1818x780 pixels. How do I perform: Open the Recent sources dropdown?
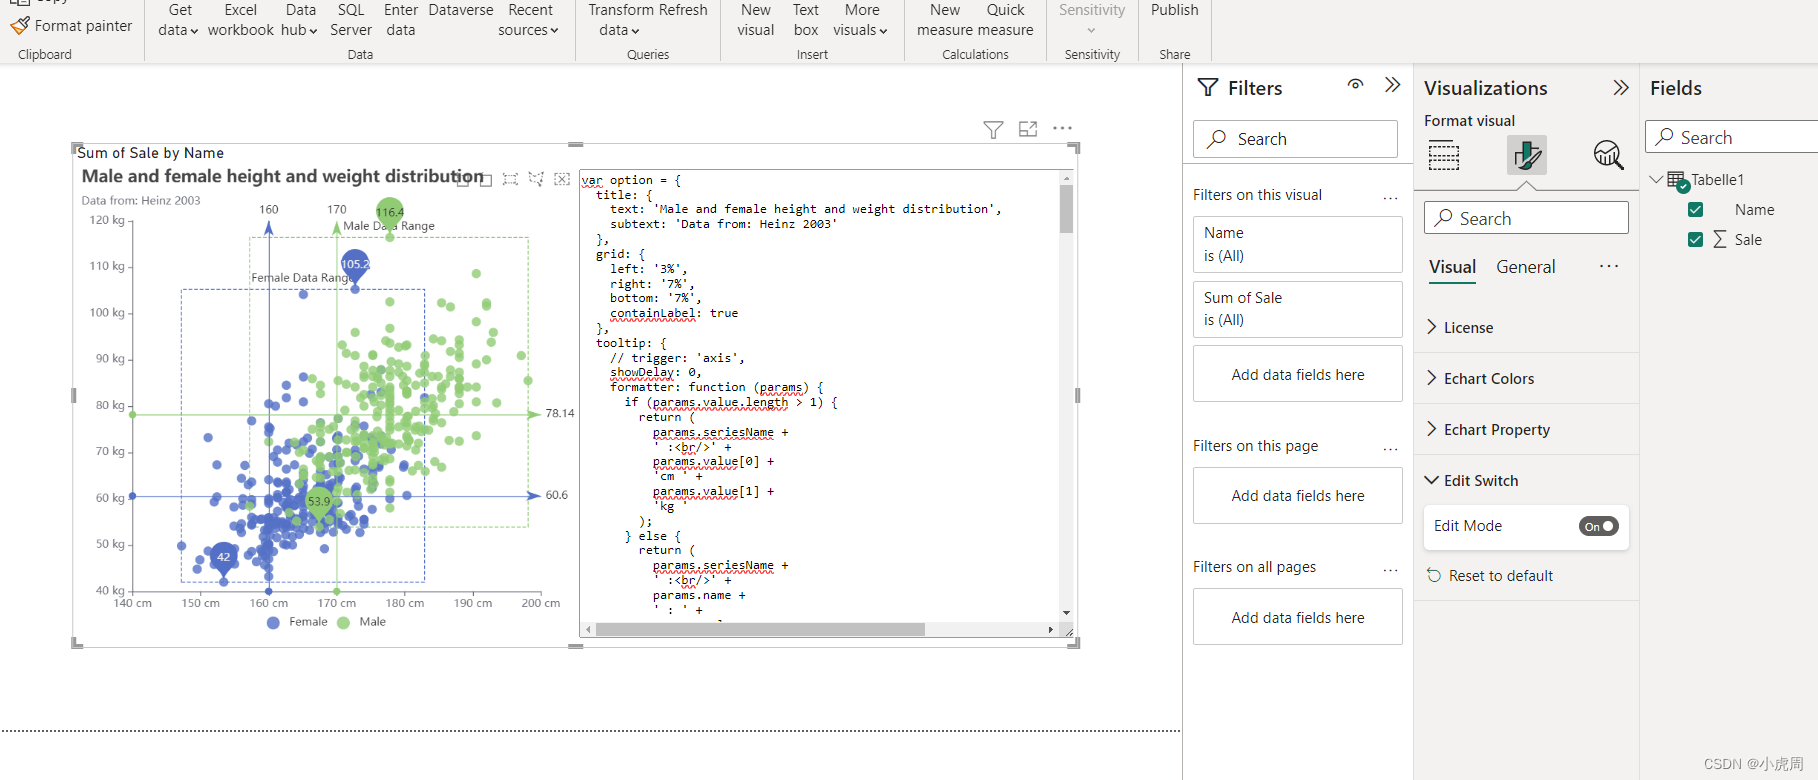529,20
